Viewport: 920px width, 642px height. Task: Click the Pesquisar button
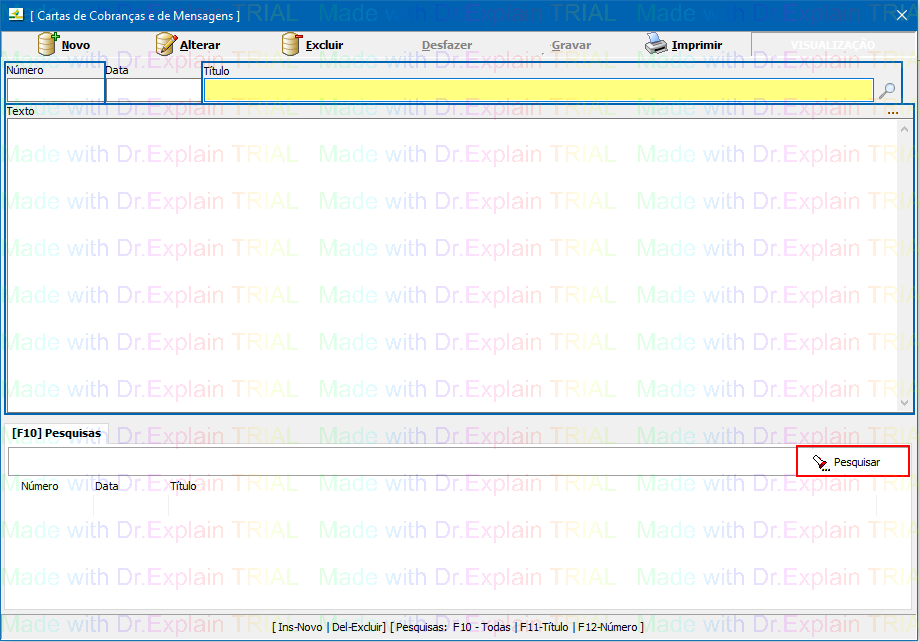[852, 462]
